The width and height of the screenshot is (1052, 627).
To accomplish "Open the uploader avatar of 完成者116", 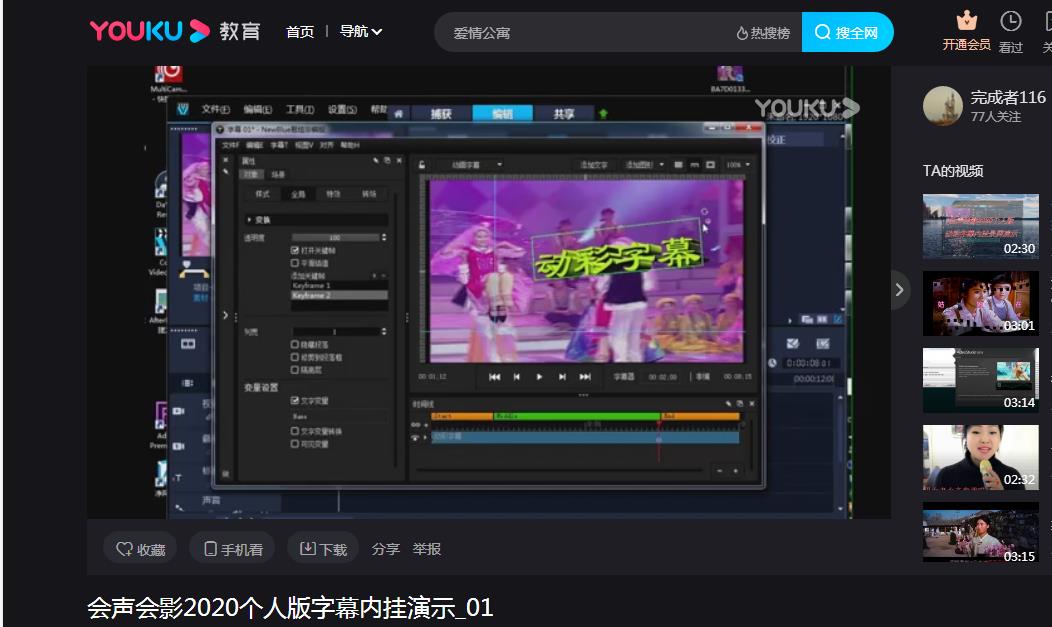I will [x=943, y=105].
